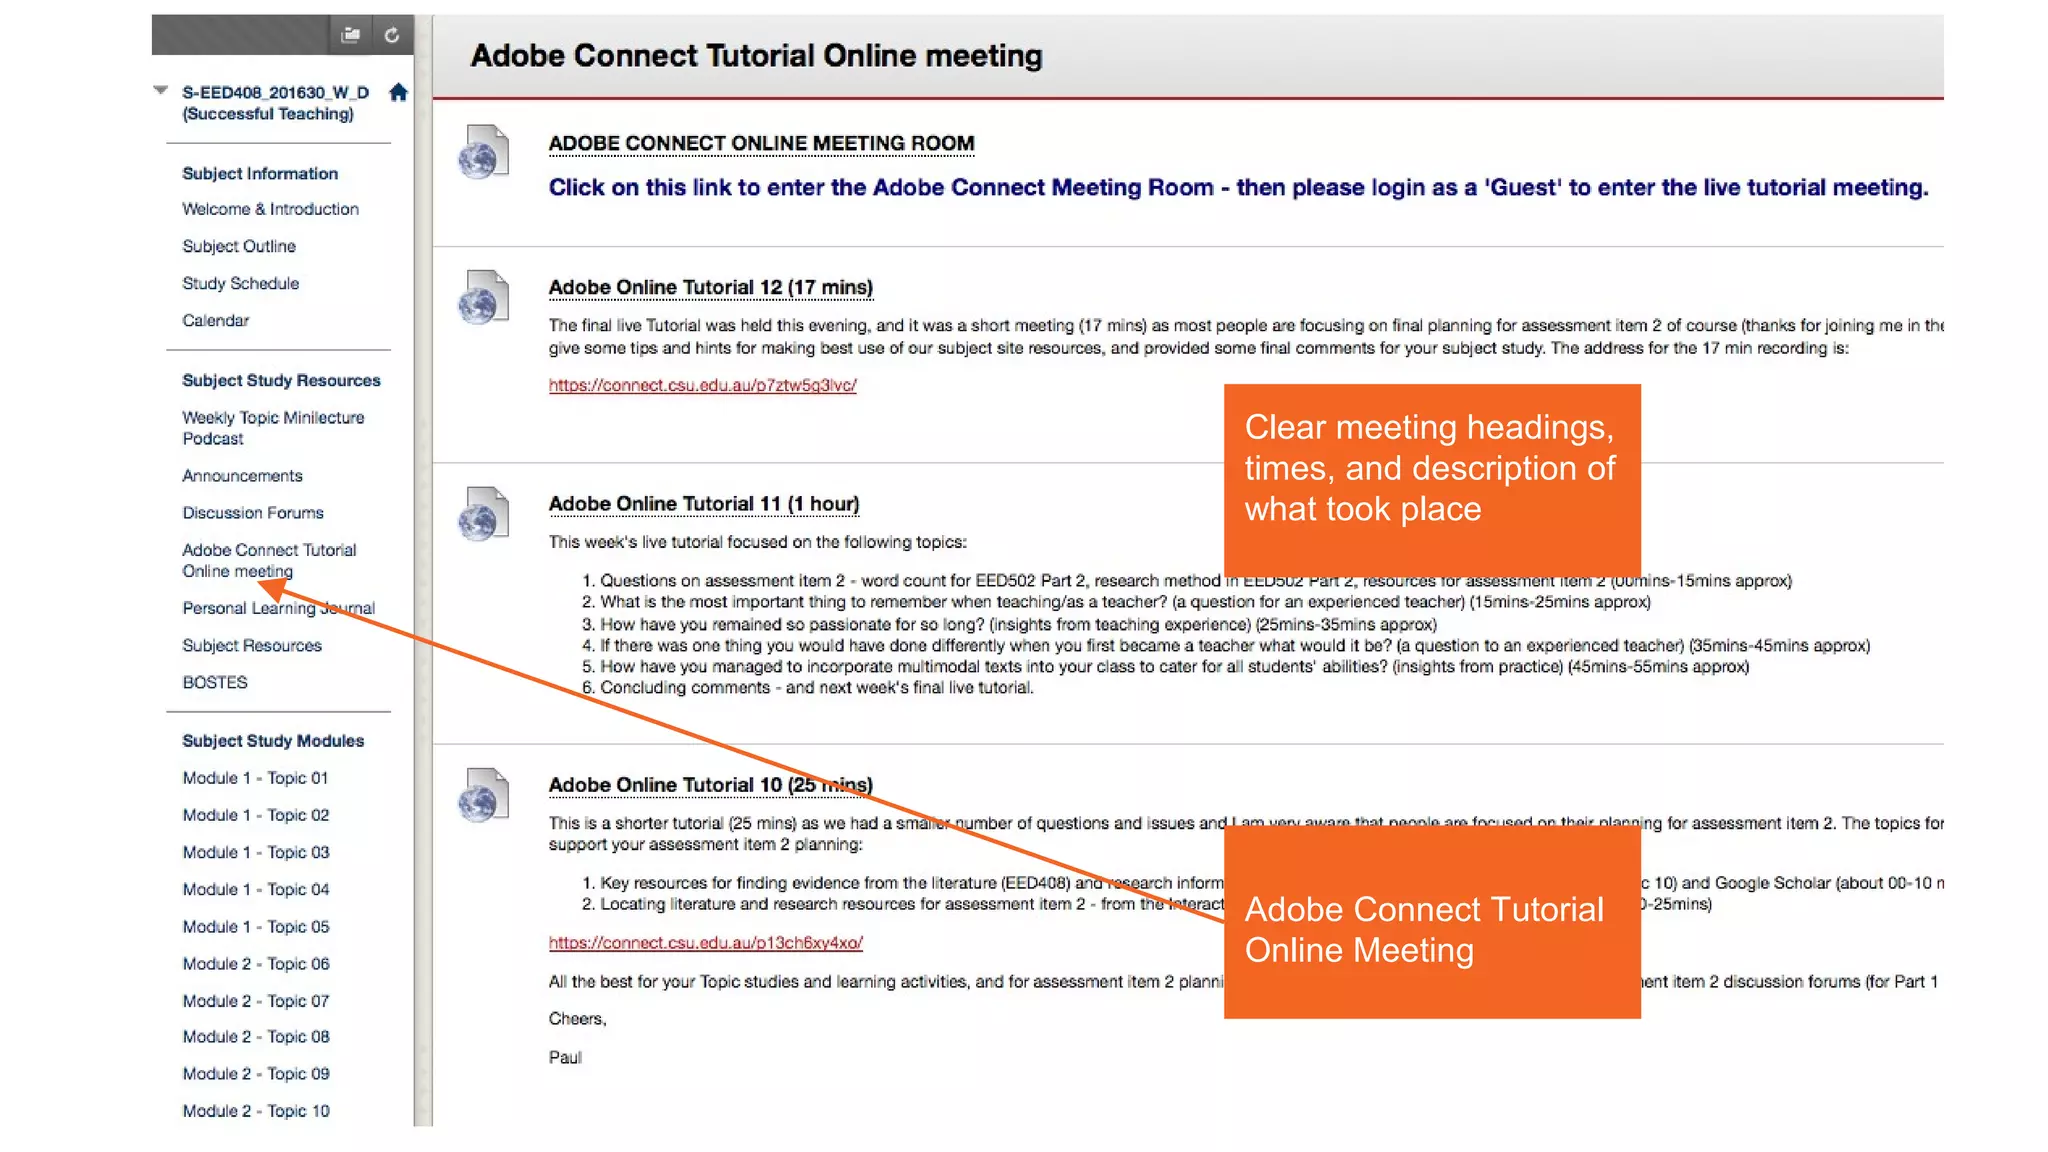Open Module 1 - Topic 02

[x=255, y=815]
